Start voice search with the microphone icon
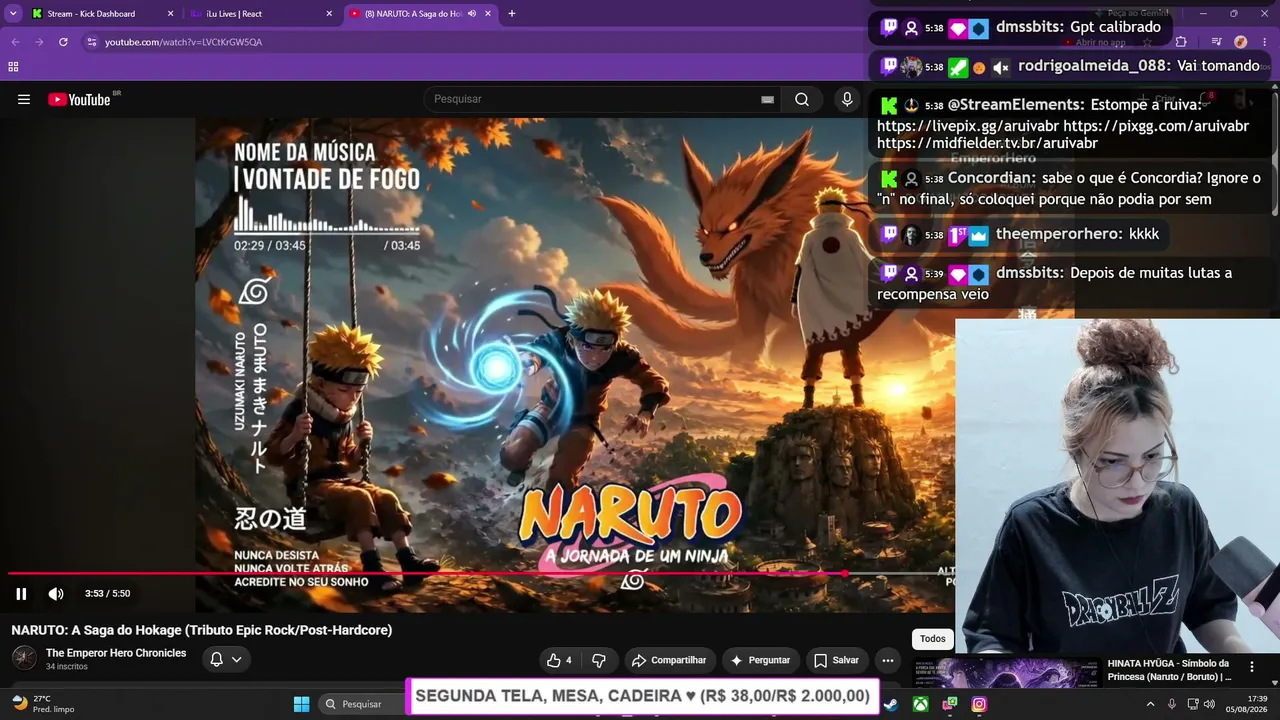The width and height of the screenshot is (1280, 720). 847,99
